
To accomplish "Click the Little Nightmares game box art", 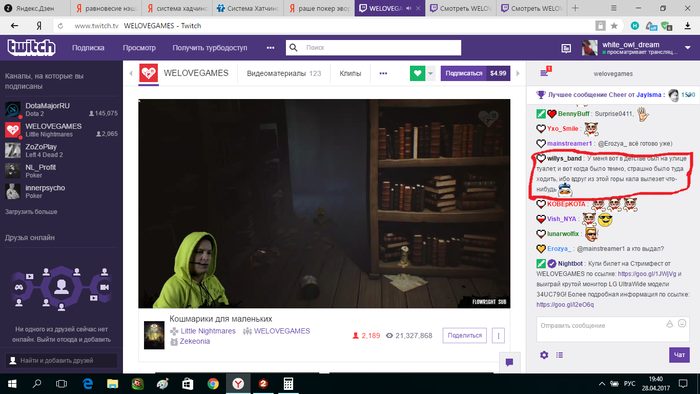I will (154, 335).
